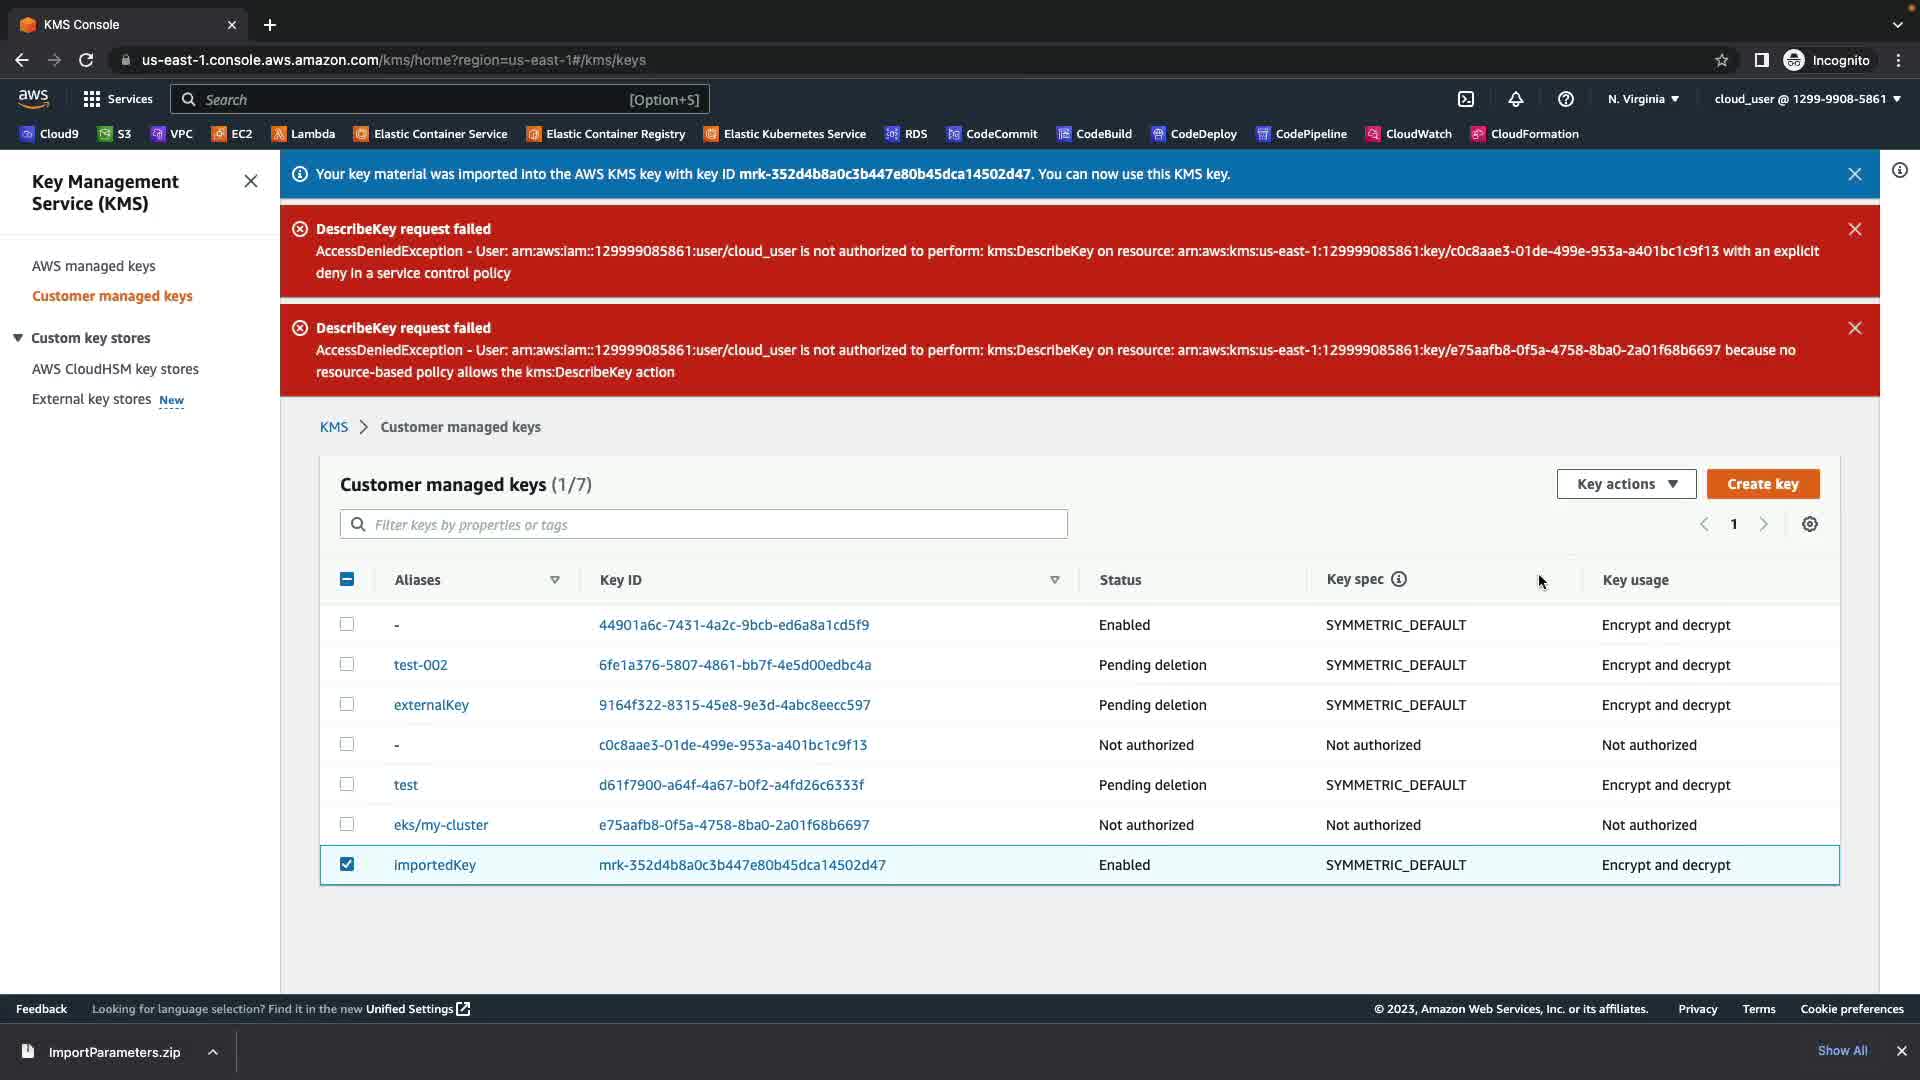Click the Create key button
The width and height of the screenshot is (1920, 1080).
click(1762, 484)
